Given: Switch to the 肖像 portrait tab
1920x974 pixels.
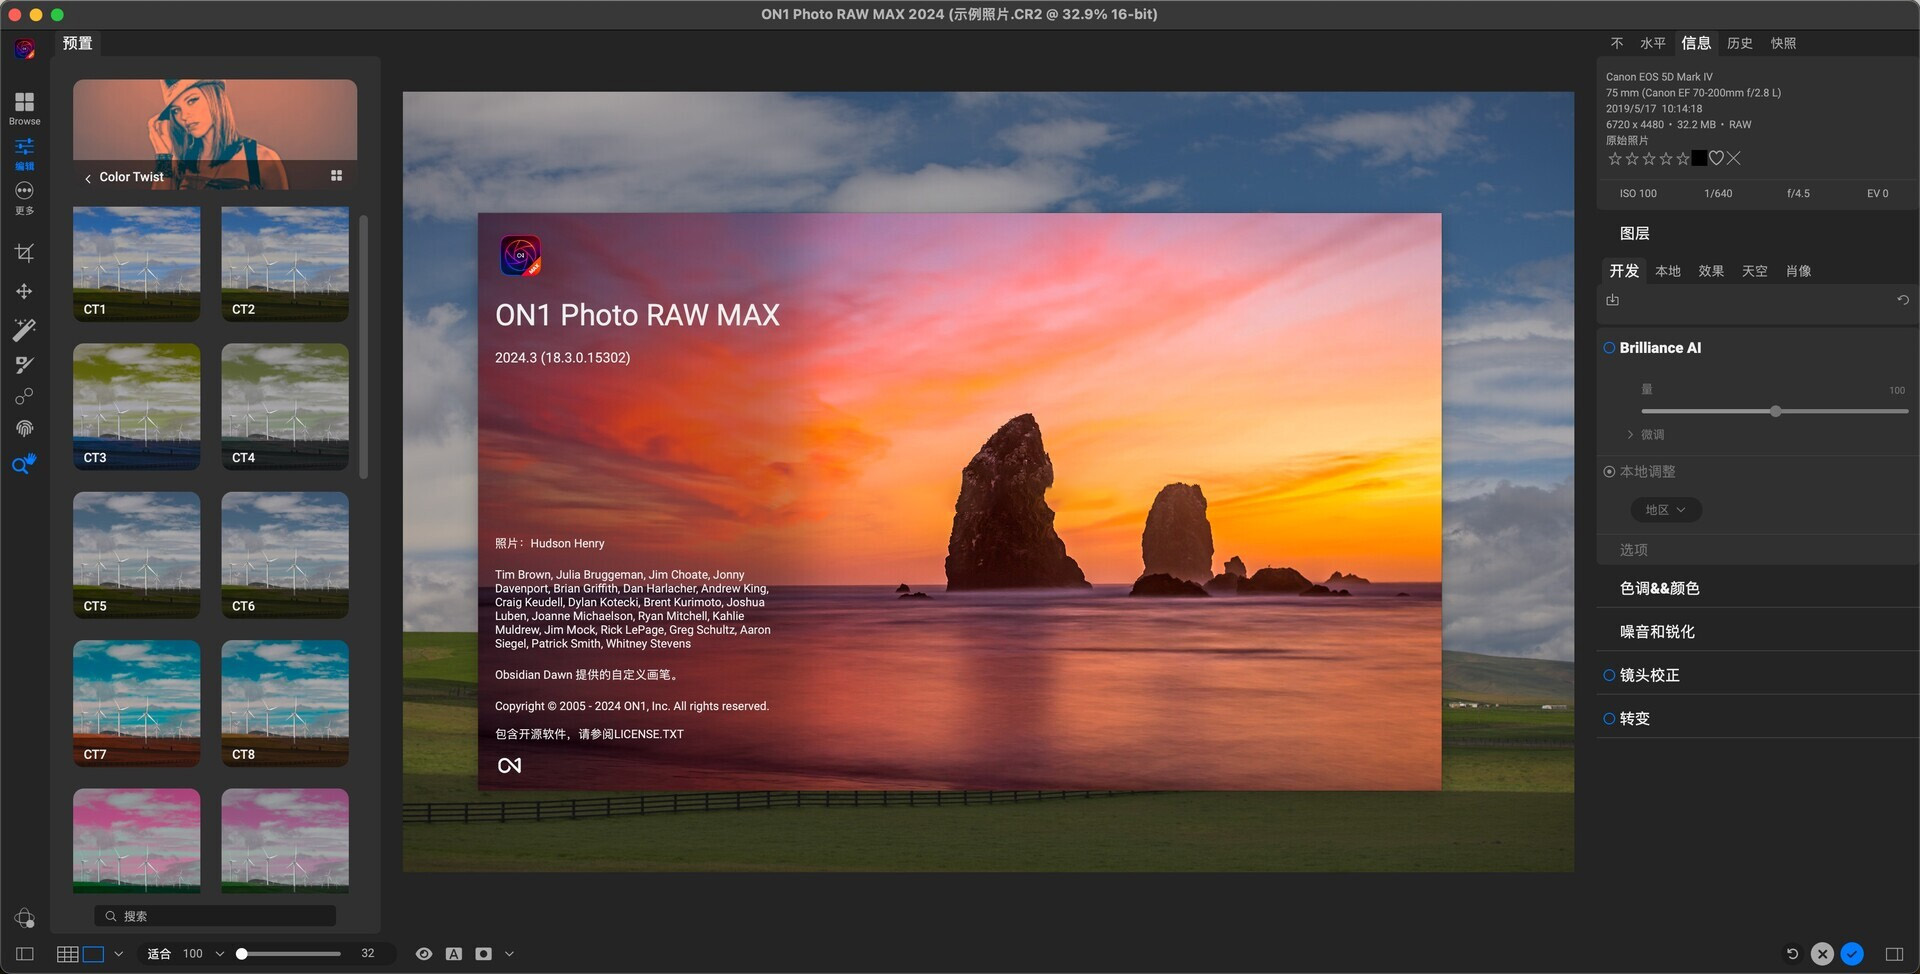Looking at the screenshot, I should tap(1799, 271).
